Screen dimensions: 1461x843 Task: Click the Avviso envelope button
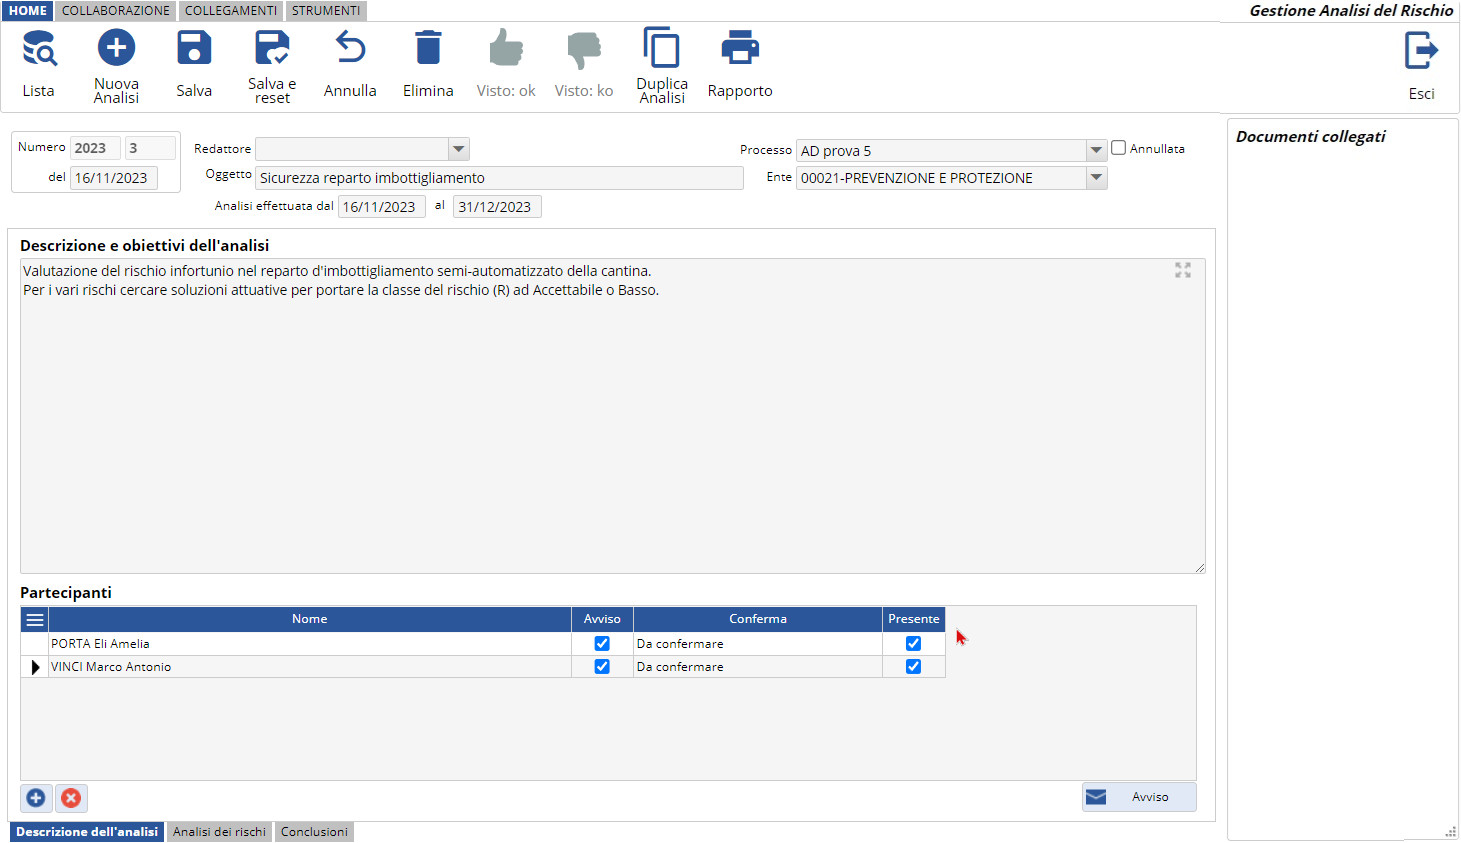(1139, 797)
